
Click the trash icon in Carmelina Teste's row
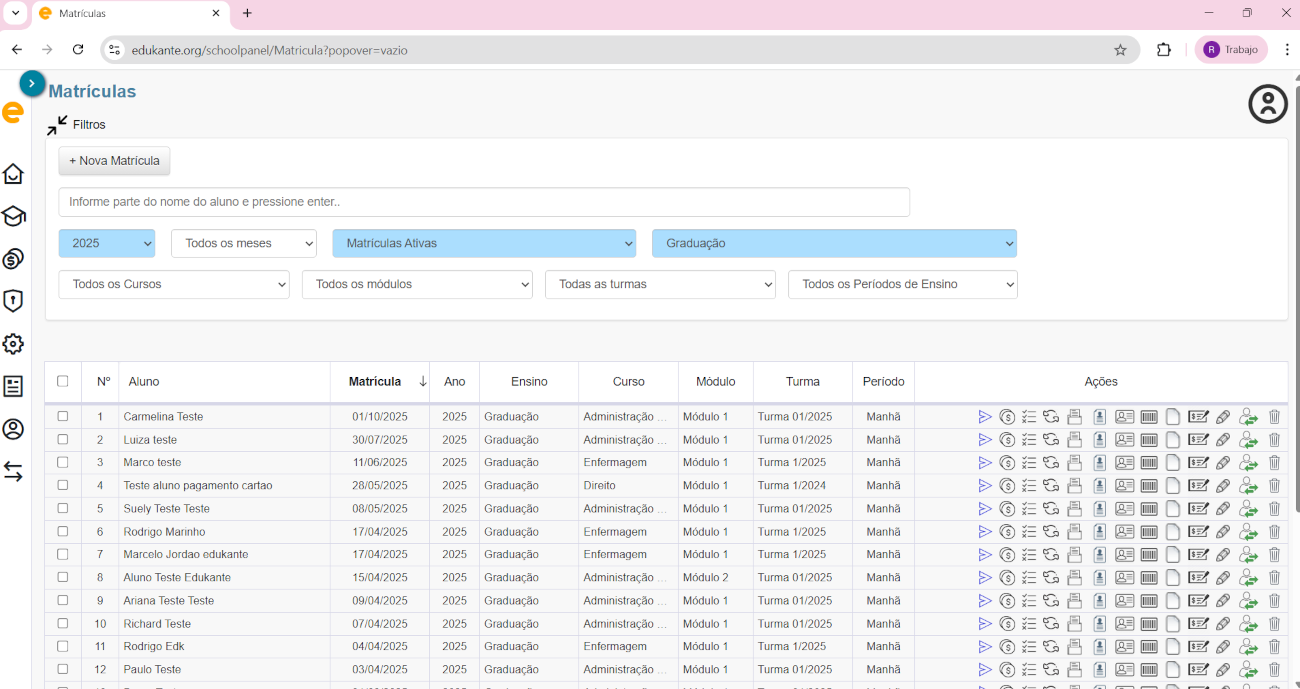tap(1274, 417)
